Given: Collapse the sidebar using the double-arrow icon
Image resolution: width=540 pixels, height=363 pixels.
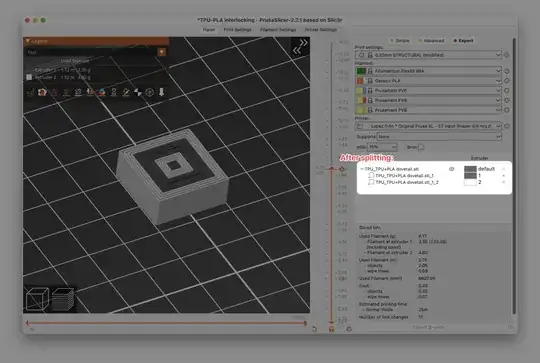Looking at the screenshot, I should [x=300, y=46].
